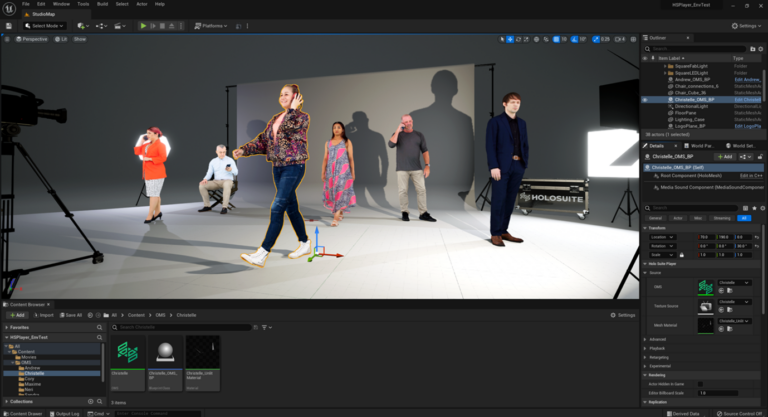Click the Unreal Engine logo icon
This screenshot has width=768, height=417.
click(x=9, y=9)
